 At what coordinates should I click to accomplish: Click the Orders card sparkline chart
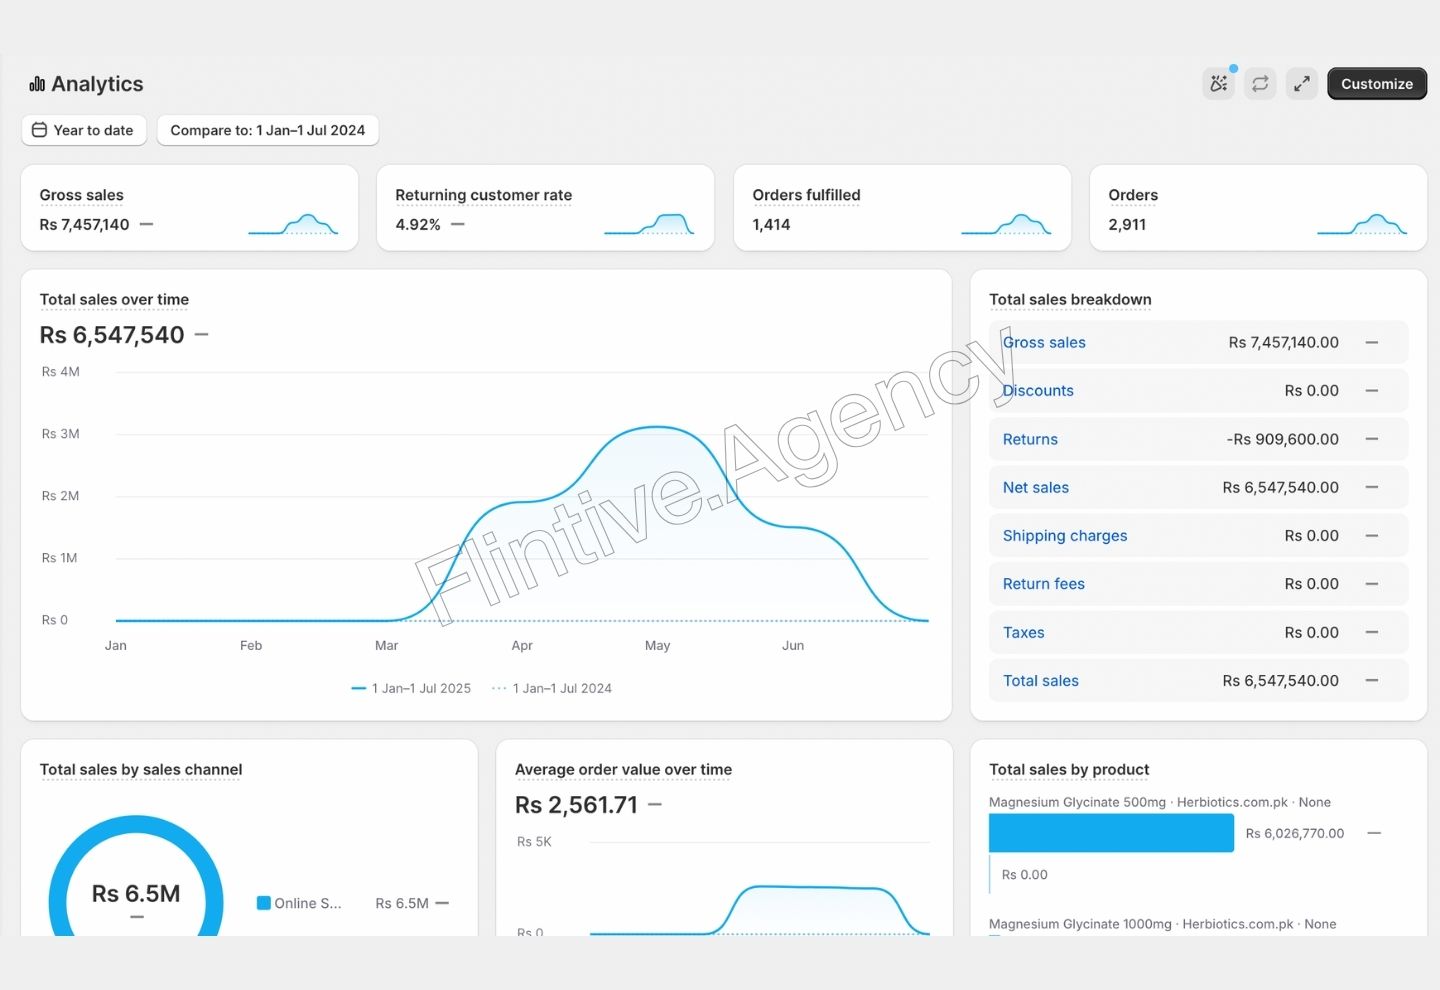click(x=1362, y=224)
